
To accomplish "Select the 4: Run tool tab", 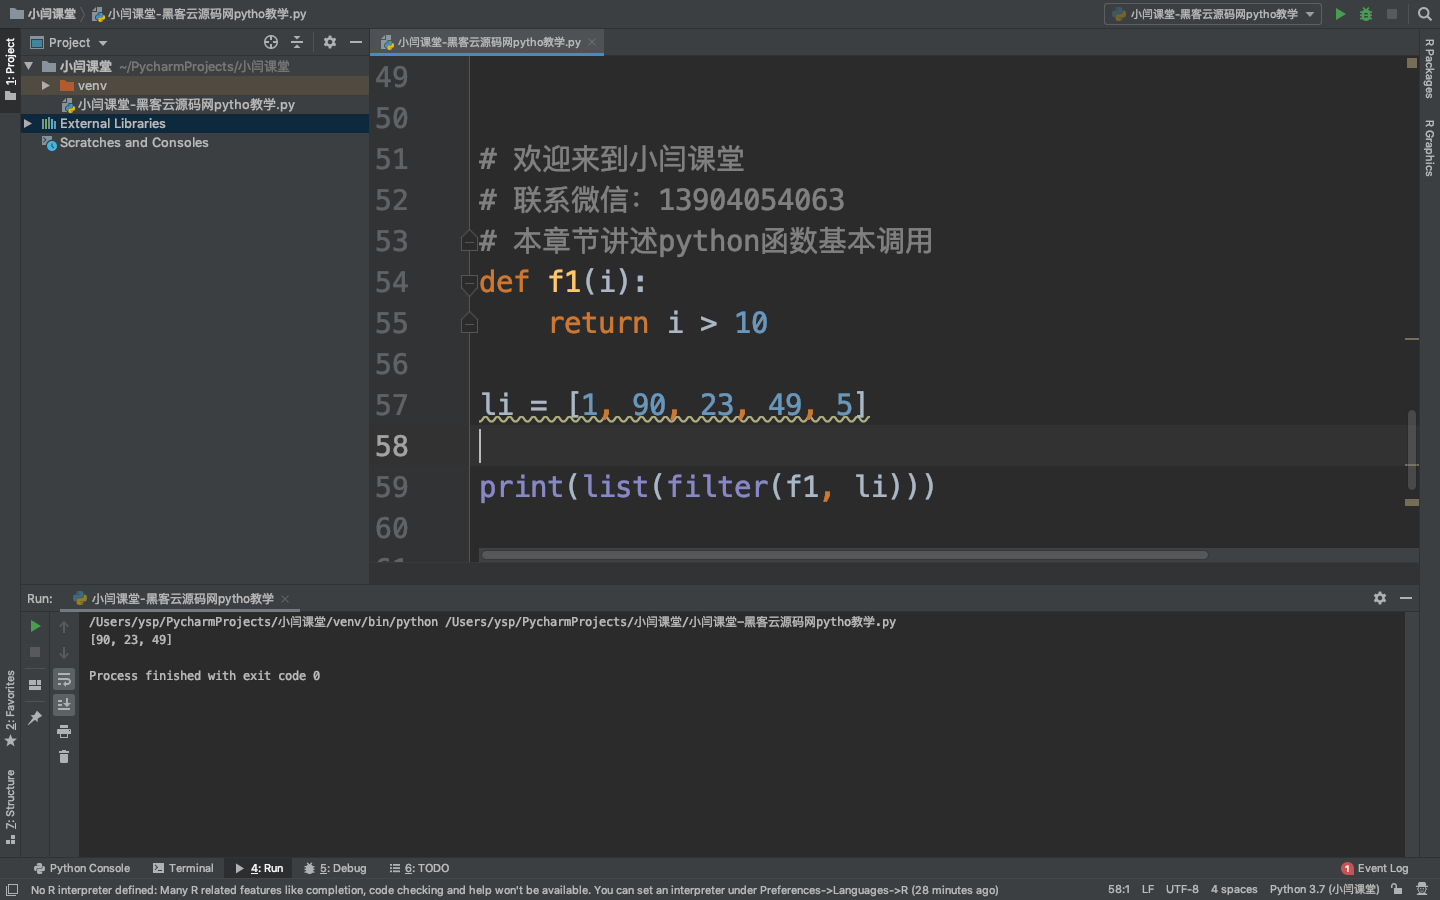I will 259,869.
